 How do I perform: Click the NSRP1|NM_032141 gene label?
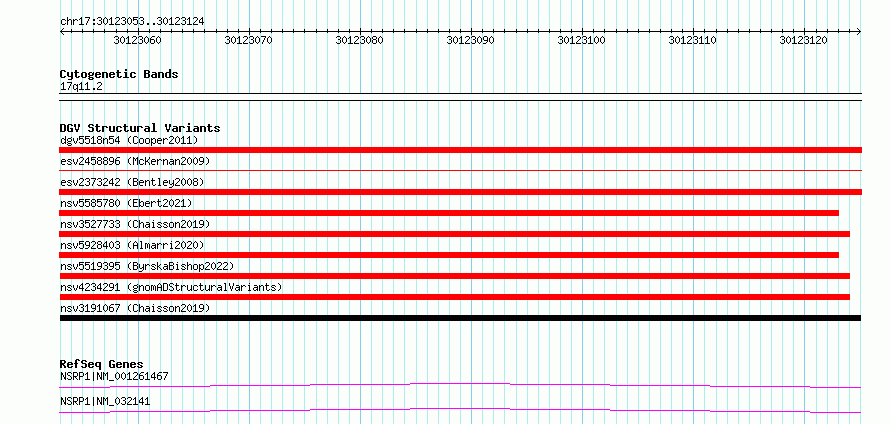click(x=104, y=401)
